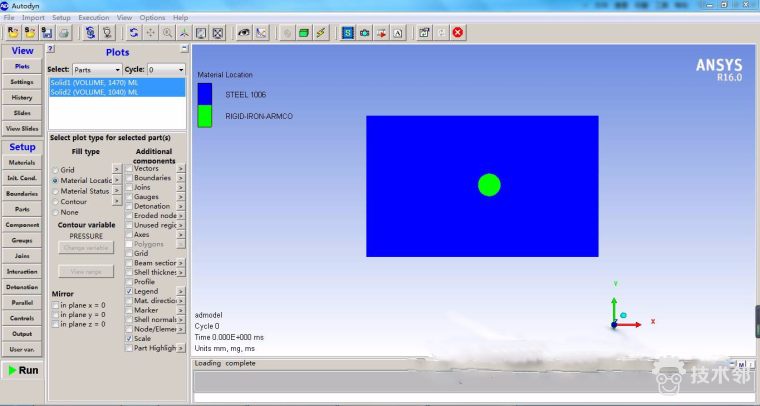Viewport: 760px width, 406px height.
Task: Click the Save model toolbar icon
Action: [x=47, y=33]
